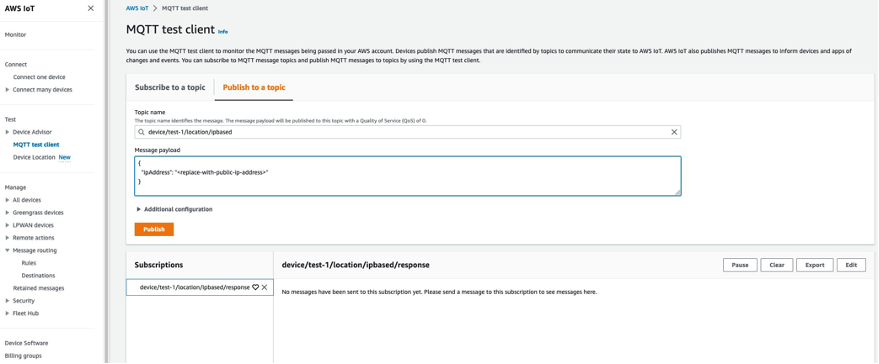The width and height of the screenshot is (879, 364).
Task: Click the Topic name input field
Action: point(408,132)
